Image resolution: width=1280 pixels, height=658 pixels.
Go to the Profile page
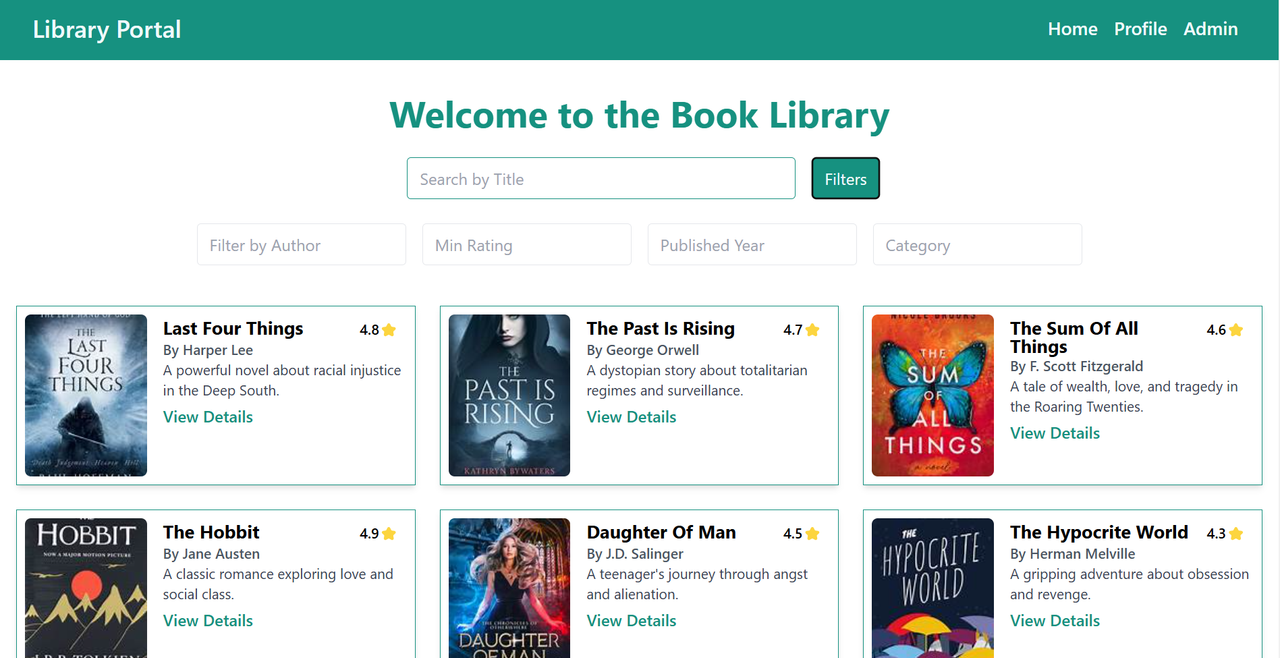[x=1141, y=29]
